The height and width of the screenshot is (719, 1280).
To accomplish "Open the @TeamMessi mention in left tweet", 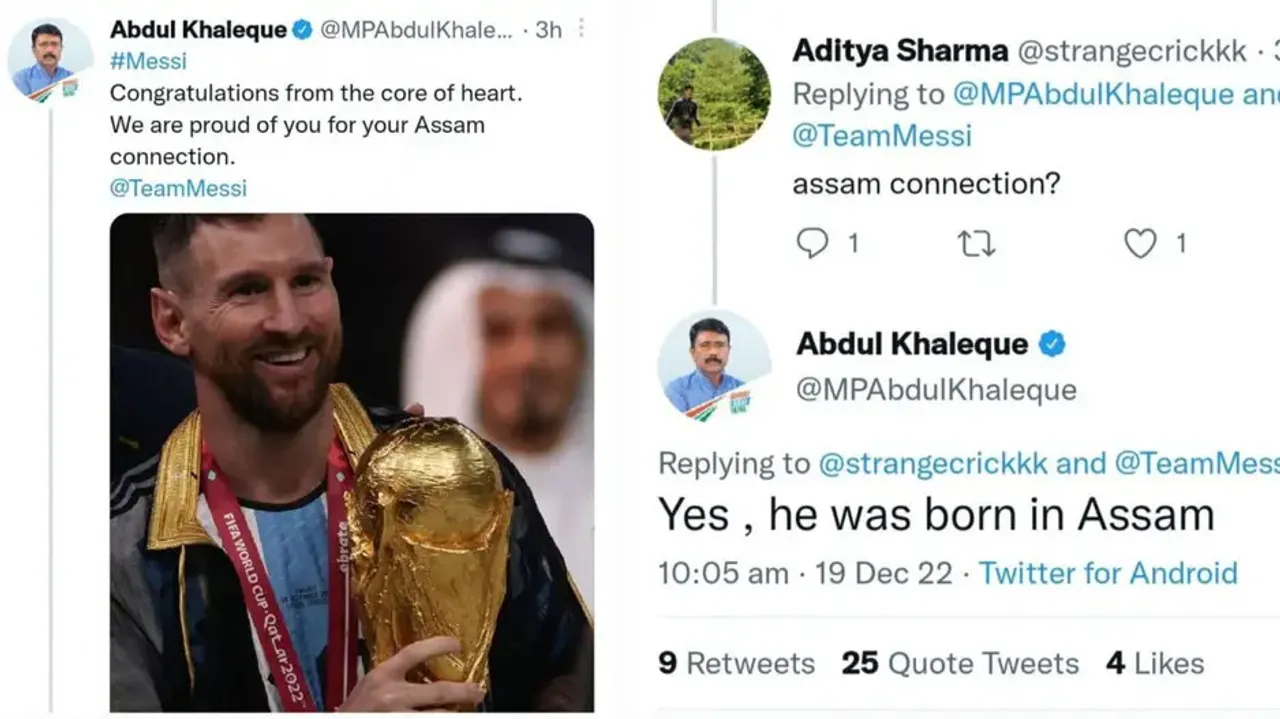I will [178, 188].
